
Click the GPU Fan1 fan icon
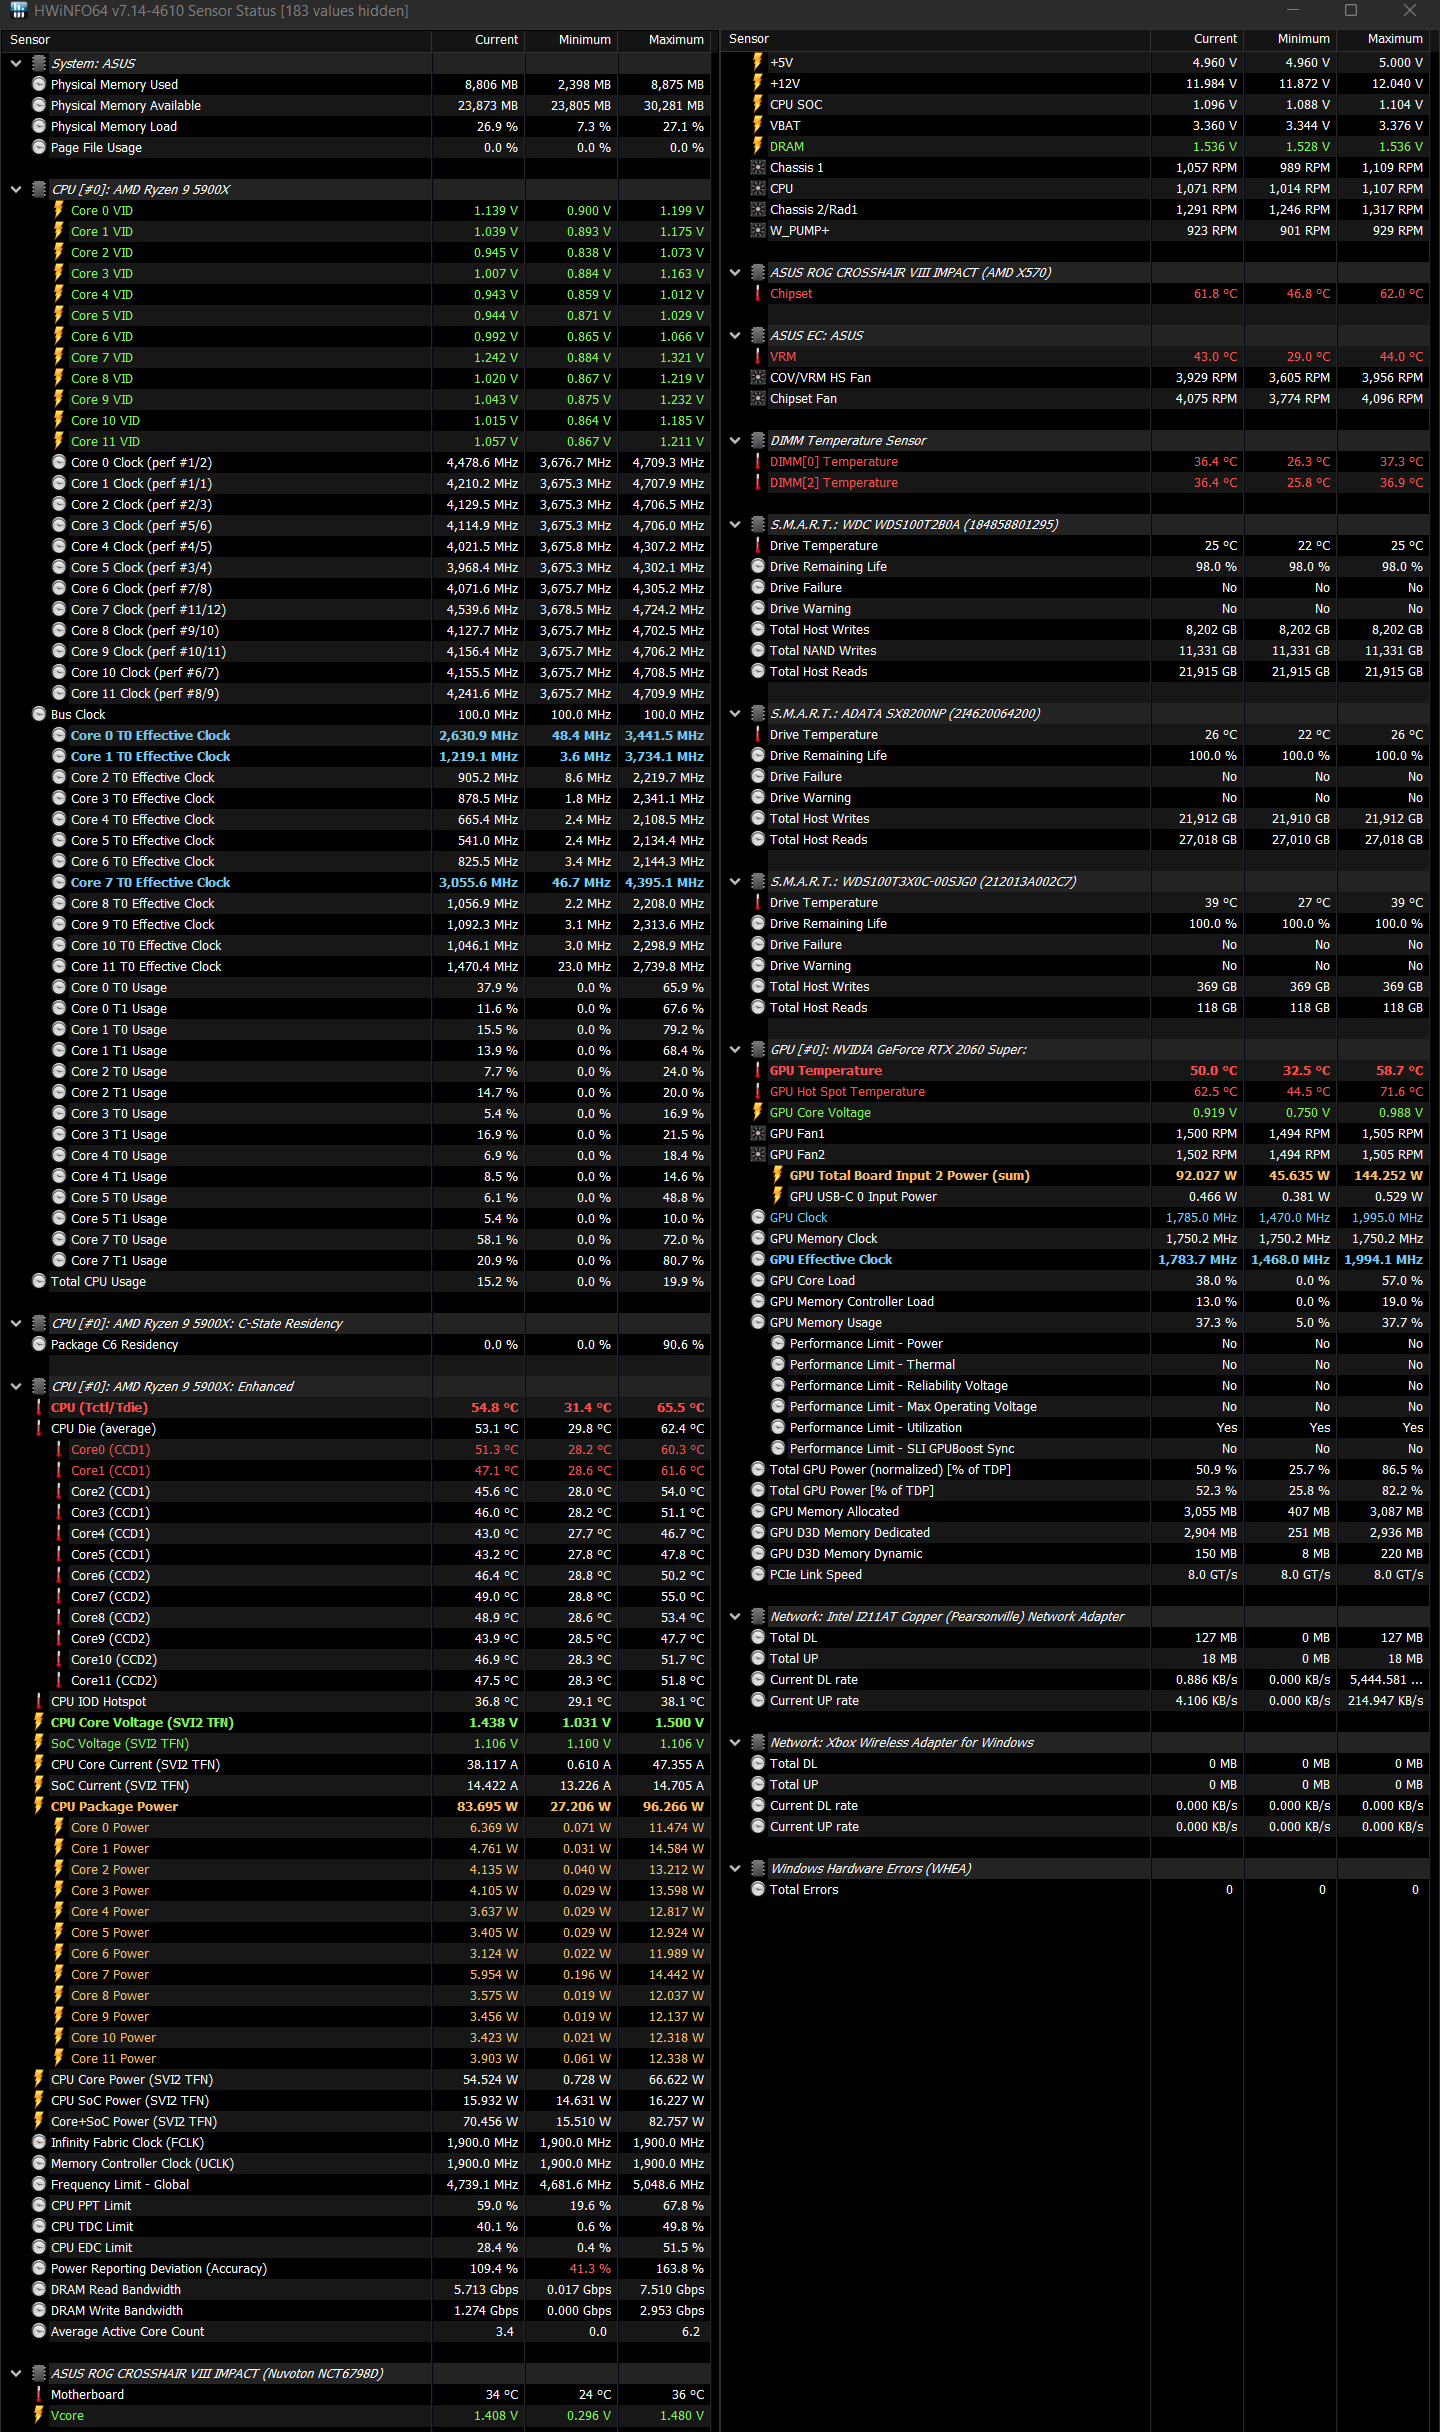click(x=758, y=1133)
